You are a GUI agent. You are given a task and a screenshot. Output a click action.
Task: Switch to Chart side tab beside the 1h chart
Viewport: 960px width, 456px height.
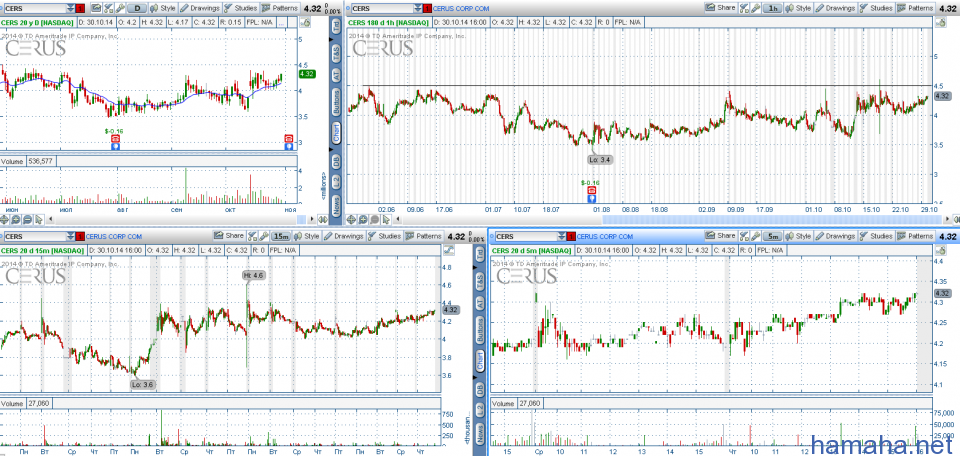pos(336,135)
